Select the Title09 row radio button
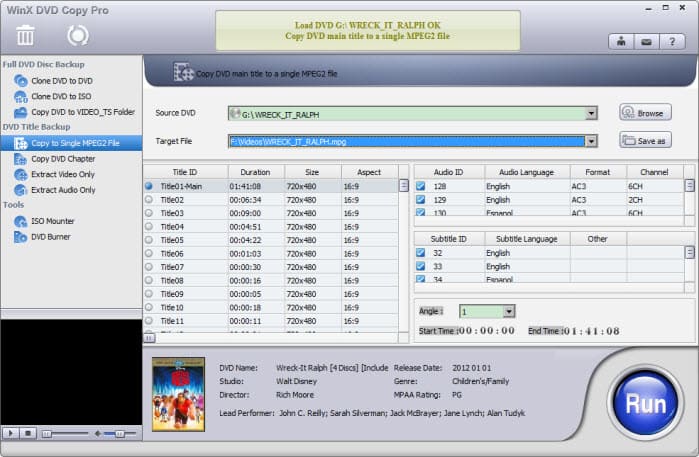The height and width of the screenshot is (457, 699). point(149,294)
